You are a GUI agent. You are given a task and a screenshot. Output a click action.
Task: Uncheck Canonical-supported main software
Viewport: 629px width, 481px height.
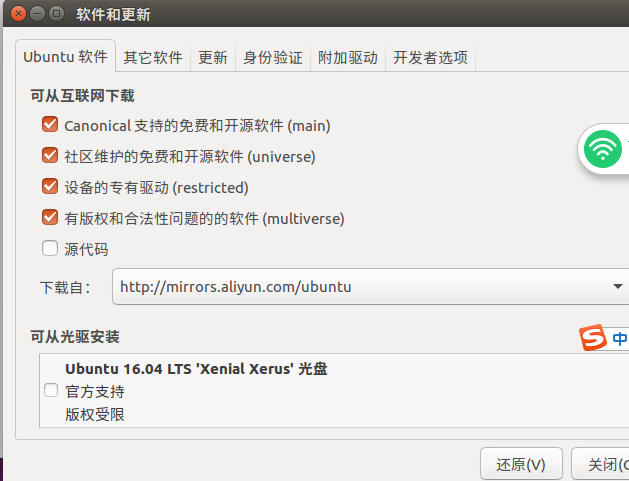pos(50,124)
